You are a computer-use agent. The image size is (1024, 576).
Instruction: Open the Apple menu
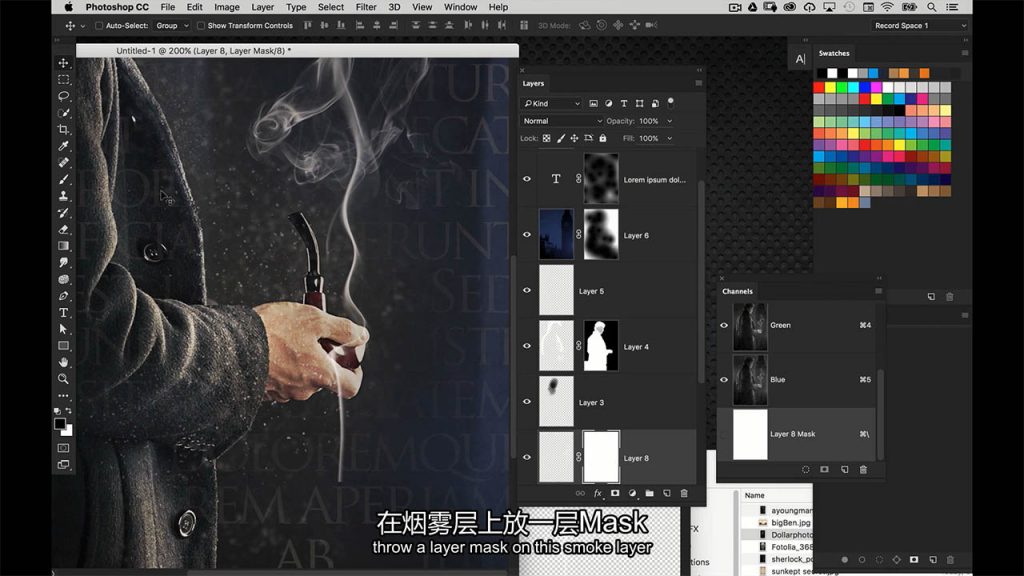click(69, 7)
